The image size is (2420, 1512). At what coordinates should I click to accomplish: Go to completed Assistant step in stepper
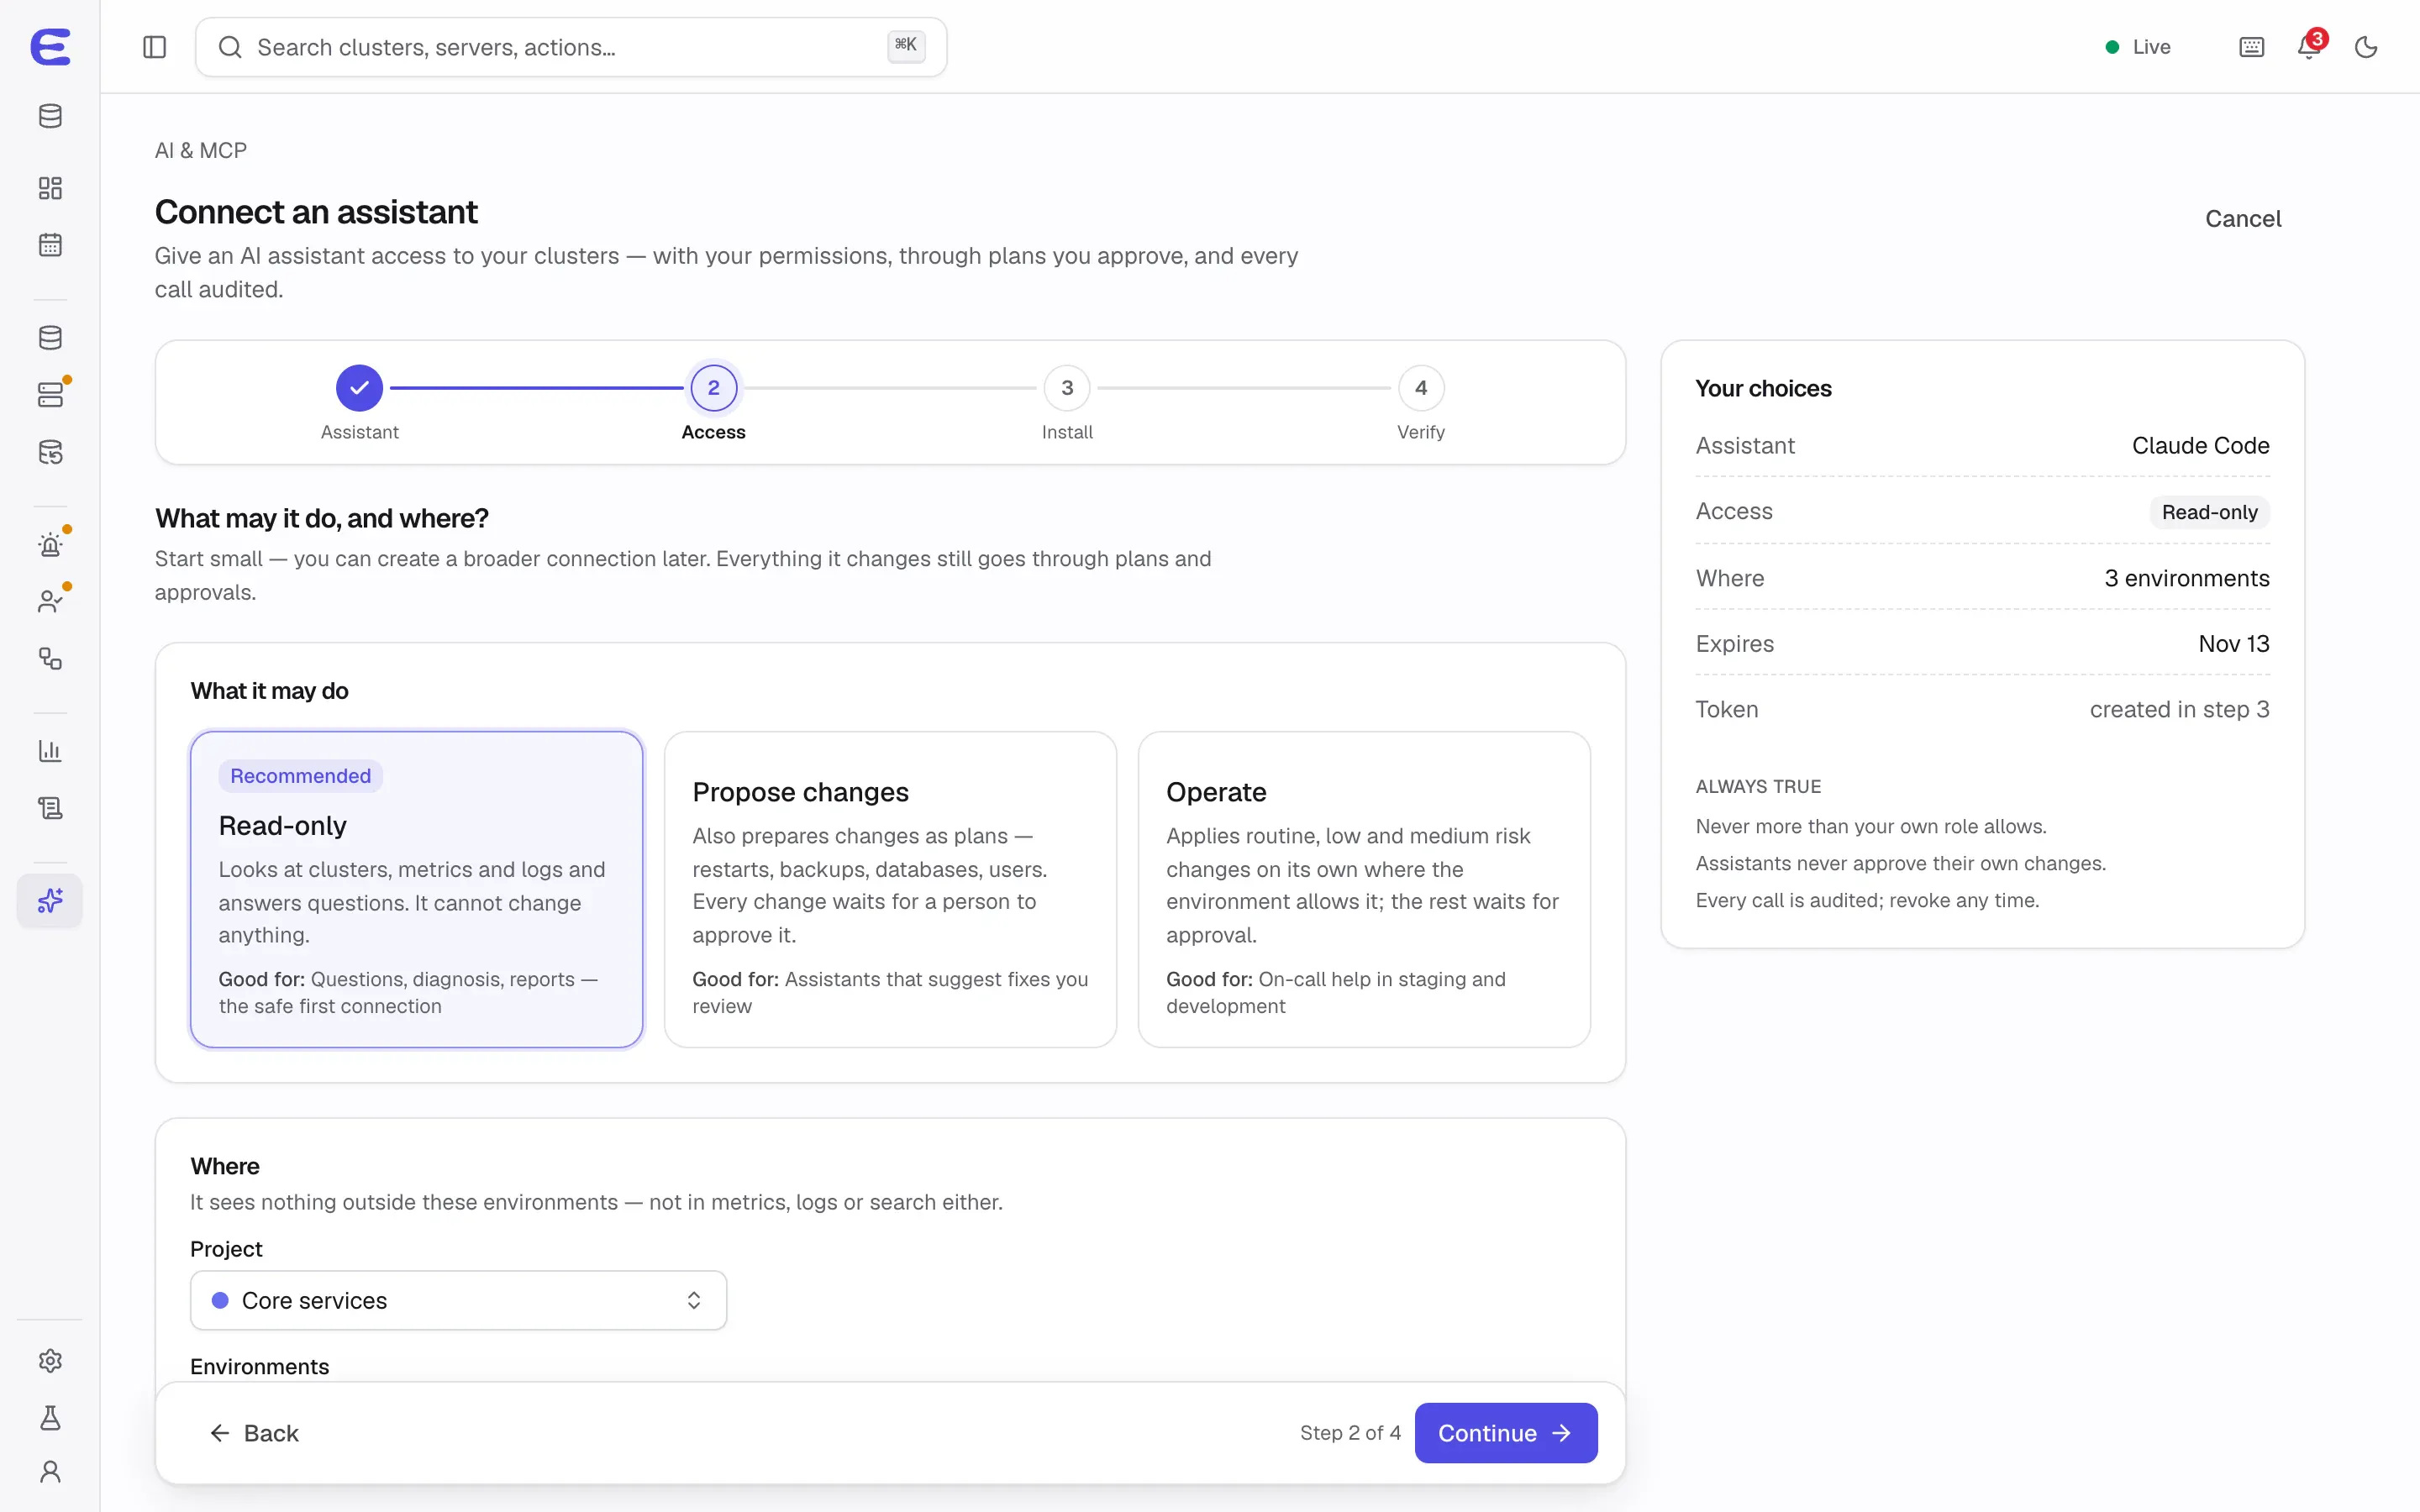(359, 388)
